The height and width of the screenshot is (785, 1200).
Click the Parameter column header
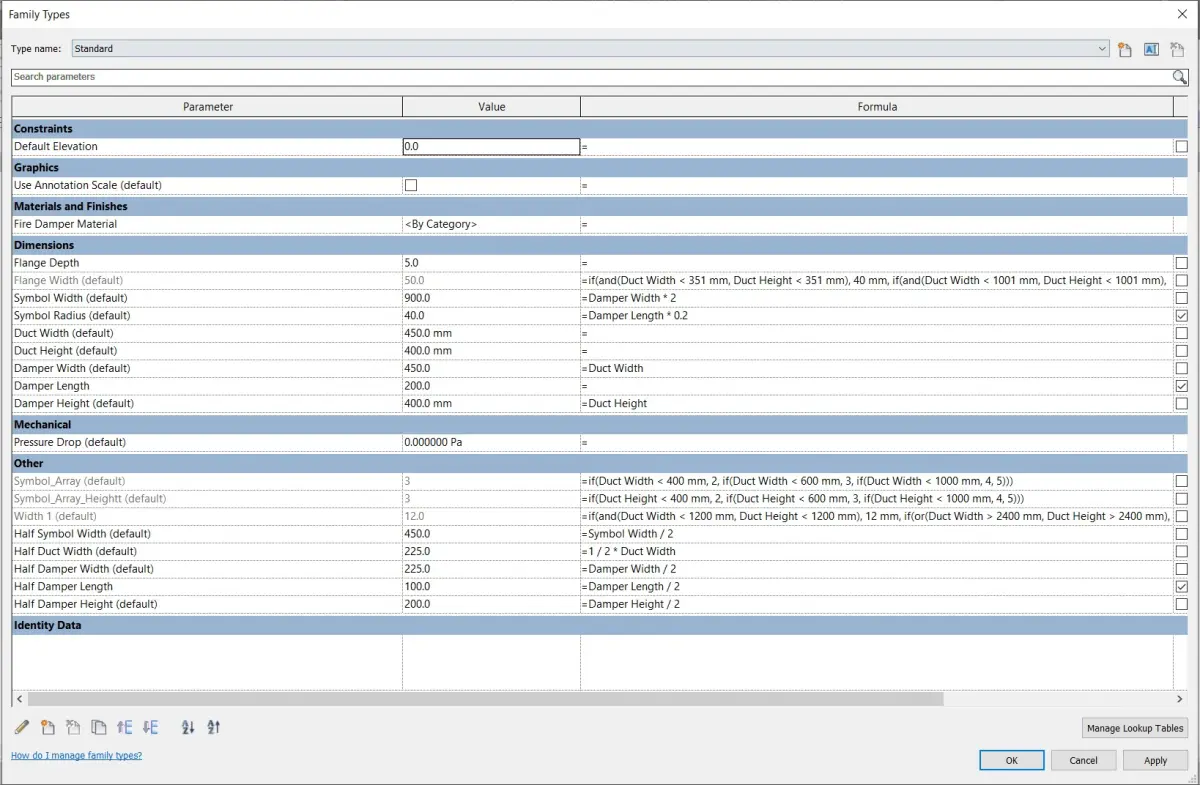tap(207, 107)
